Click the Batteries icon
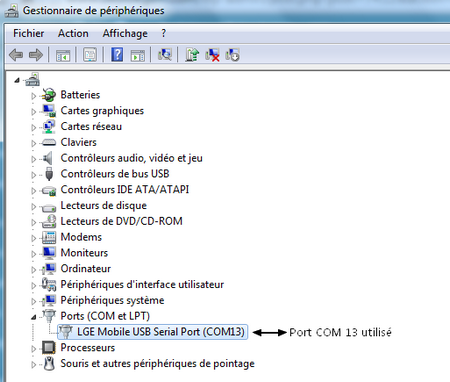Viewport: 450px width, 382px height. [x=49, y=95]
